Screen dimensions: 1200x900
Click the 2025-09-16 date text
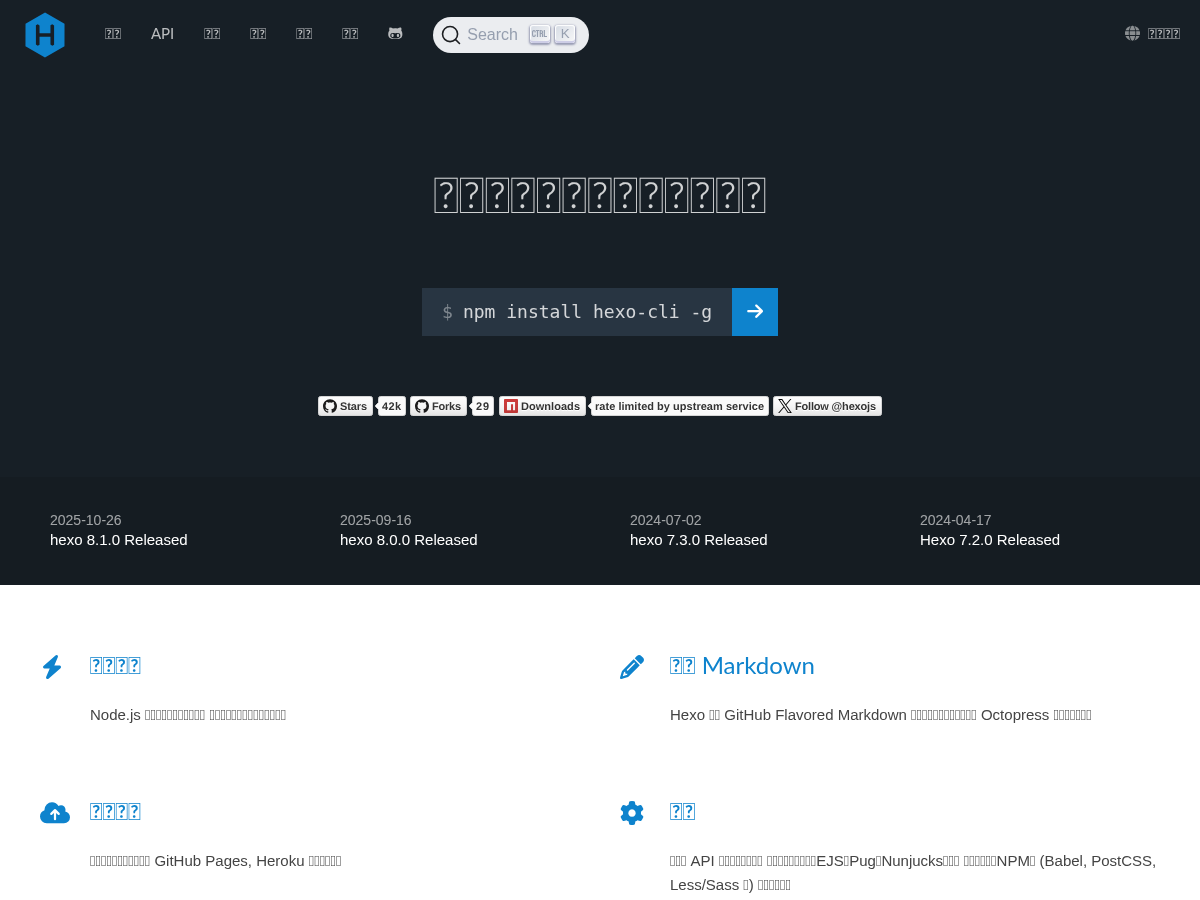pyautogui.click(x=376, y=520)
